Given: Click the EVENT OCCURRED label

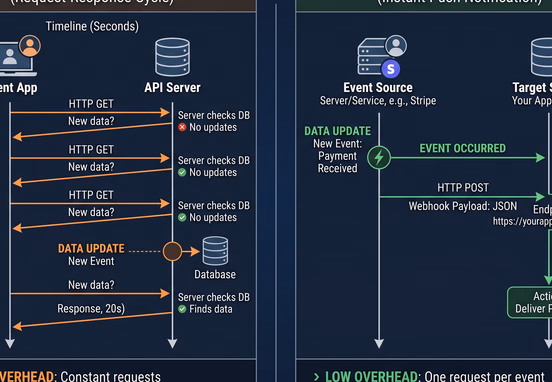Looking at the screenshot, I should 463,148.
